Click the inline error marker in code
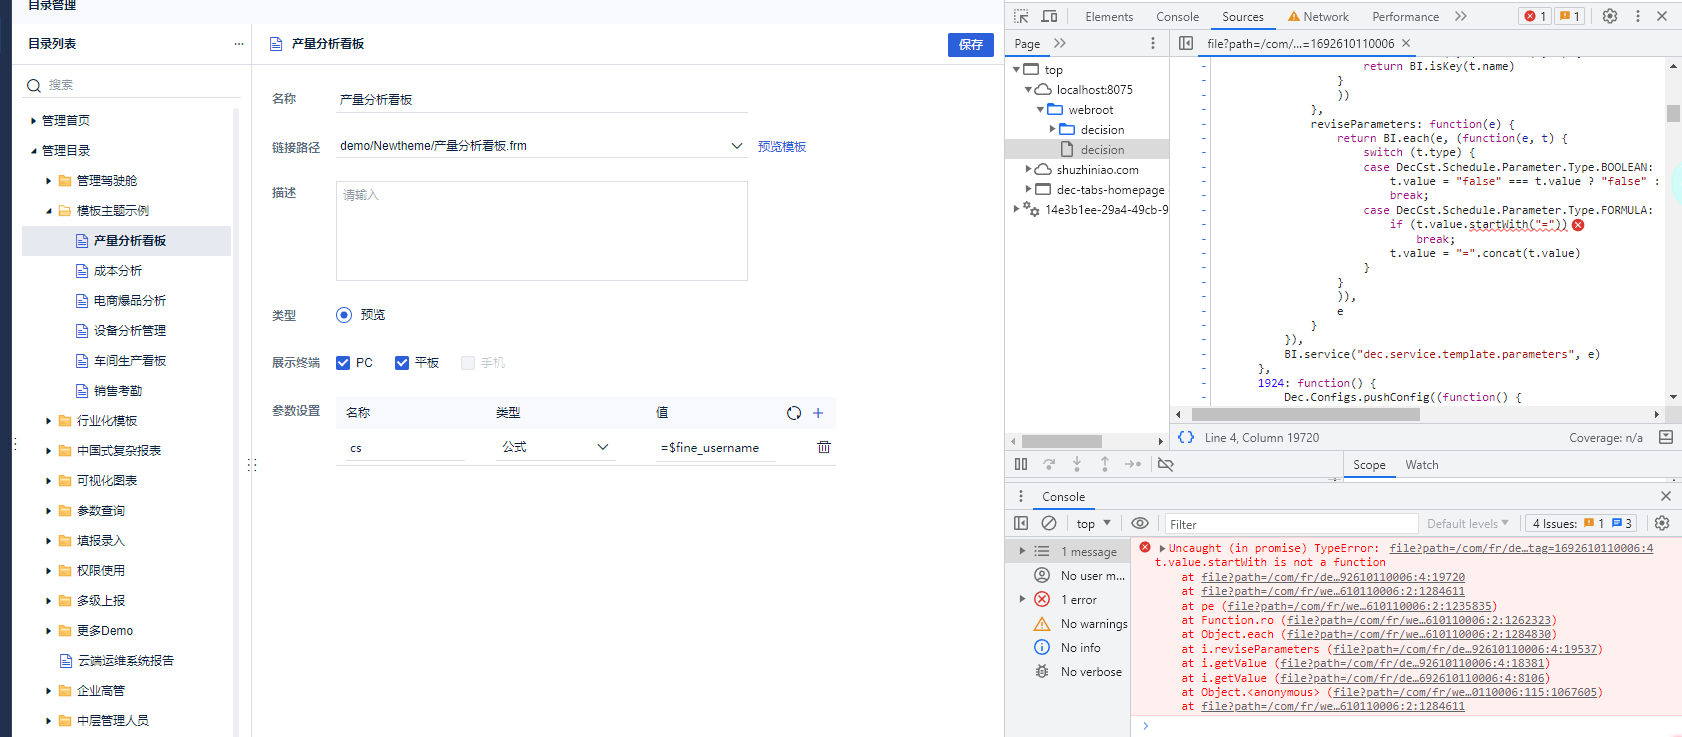1682x737 pixels. click(1578, 225)
